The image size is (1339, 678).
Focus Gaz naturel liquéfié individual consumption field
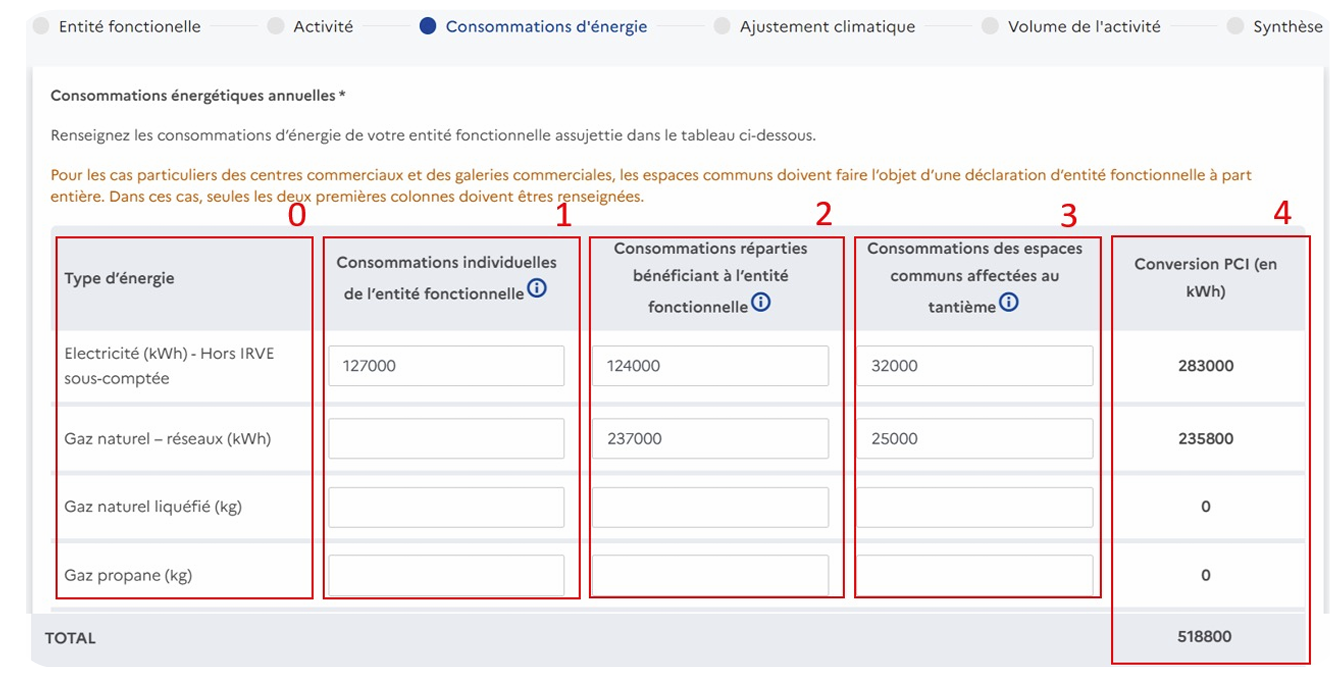click(x=446, y=507)
